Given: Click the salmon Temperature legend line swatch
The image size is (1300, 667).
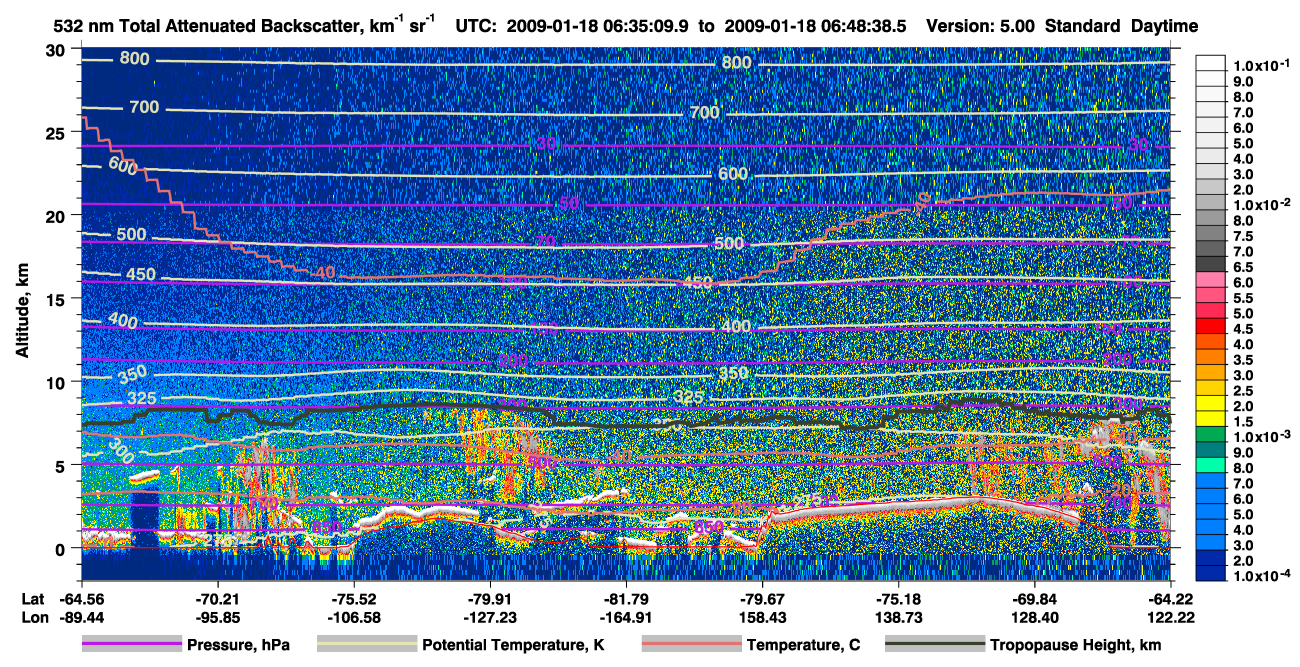Looking at the screenshot, I should pyautogui.click(x=690, y=645).
